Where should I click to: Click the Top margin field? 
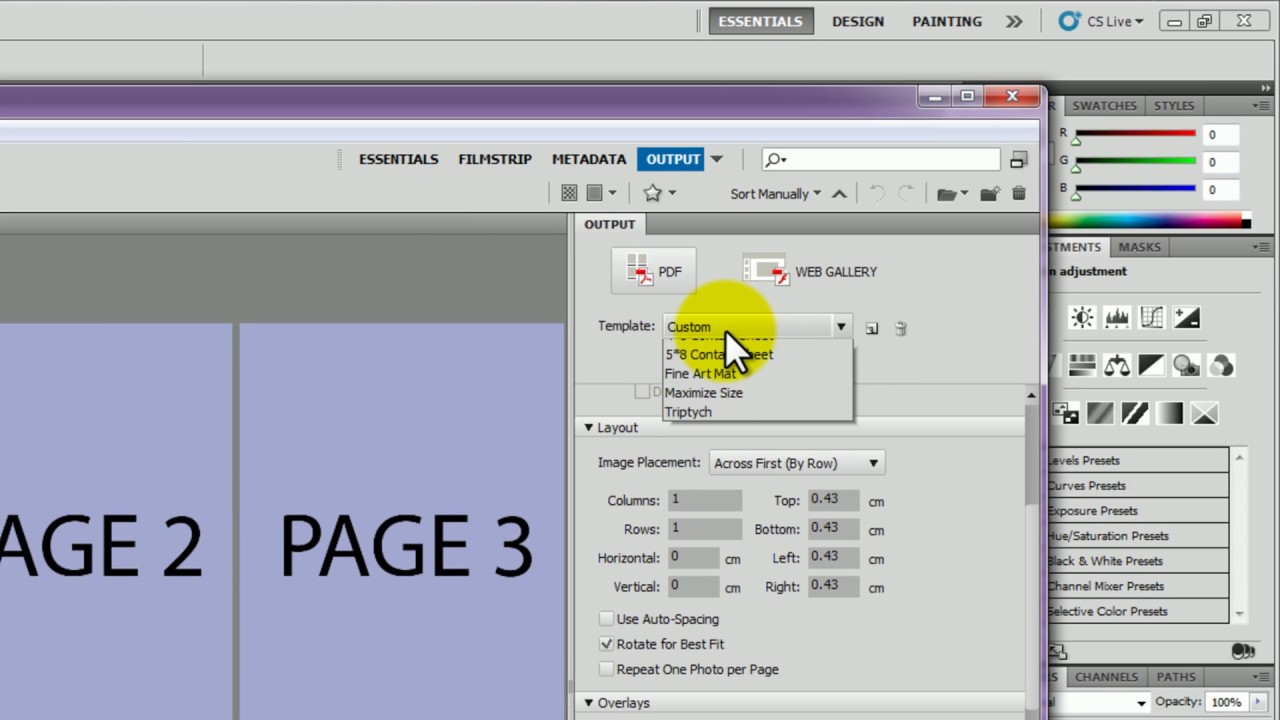(834, 499)
